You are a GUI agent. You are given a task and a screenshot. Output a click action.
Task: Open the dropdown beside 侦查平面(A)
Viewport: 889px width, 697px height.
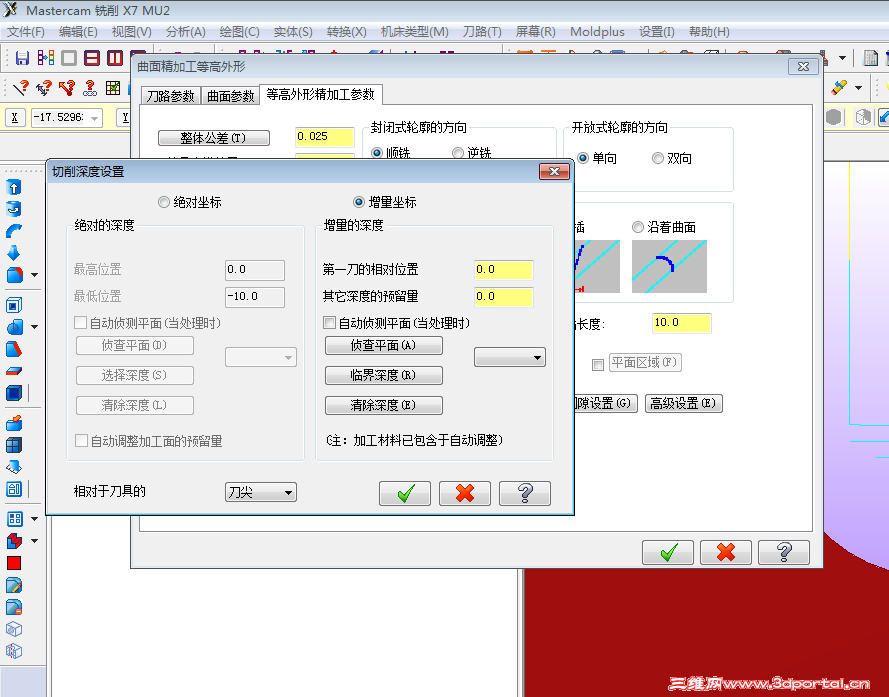(x=510, y=357)
